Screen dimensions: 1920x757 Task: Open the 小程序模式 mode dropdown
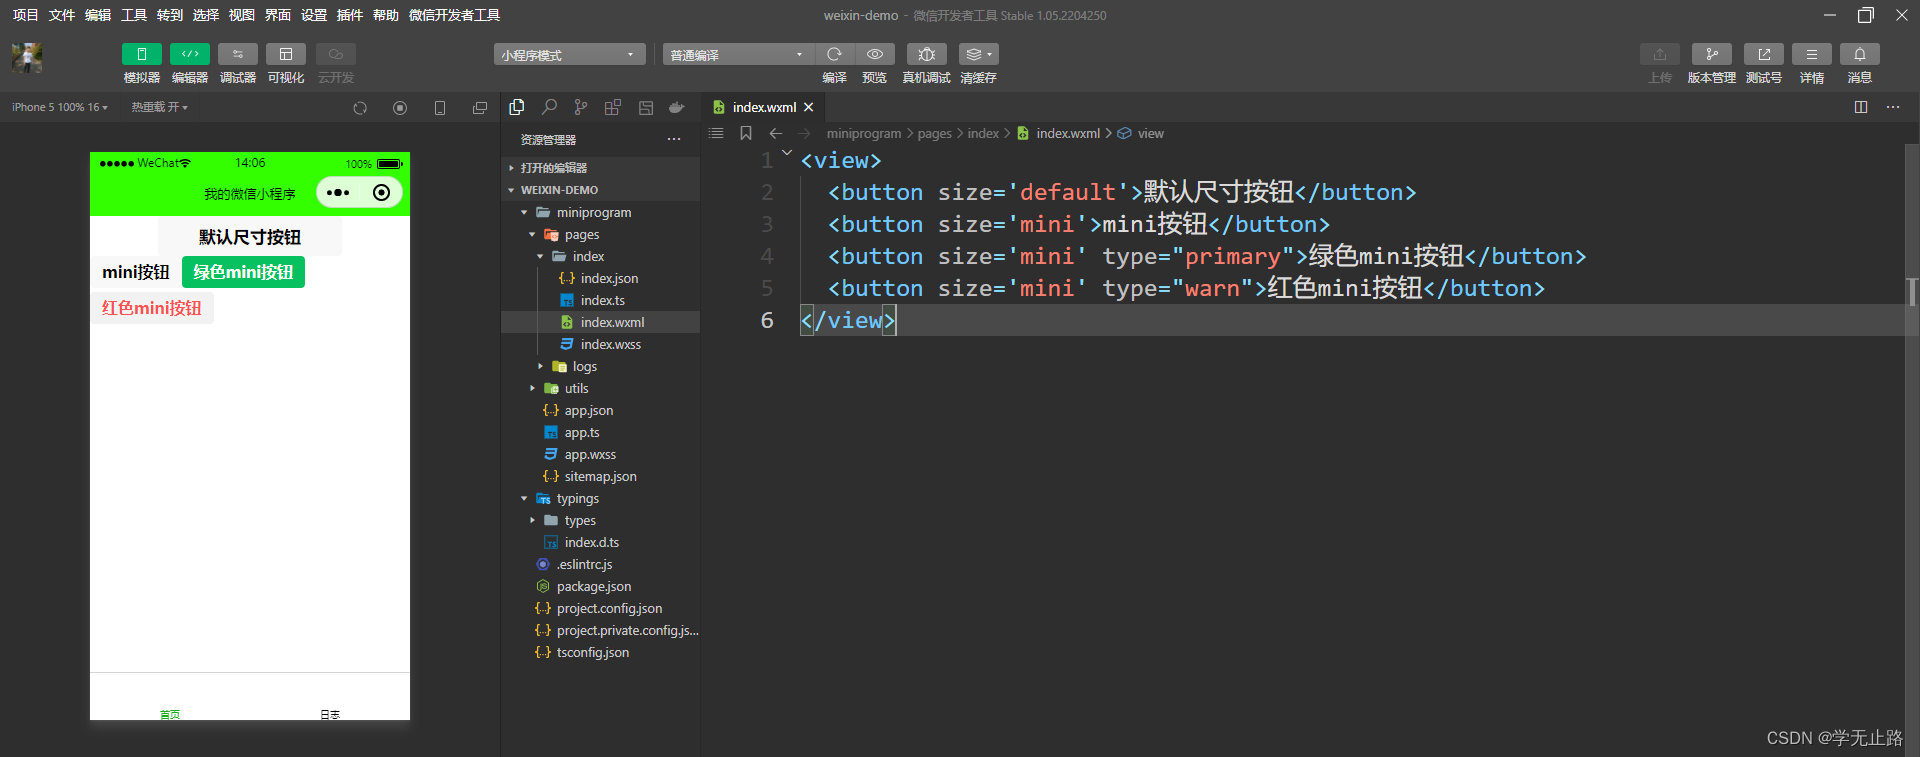pos(569,55)
